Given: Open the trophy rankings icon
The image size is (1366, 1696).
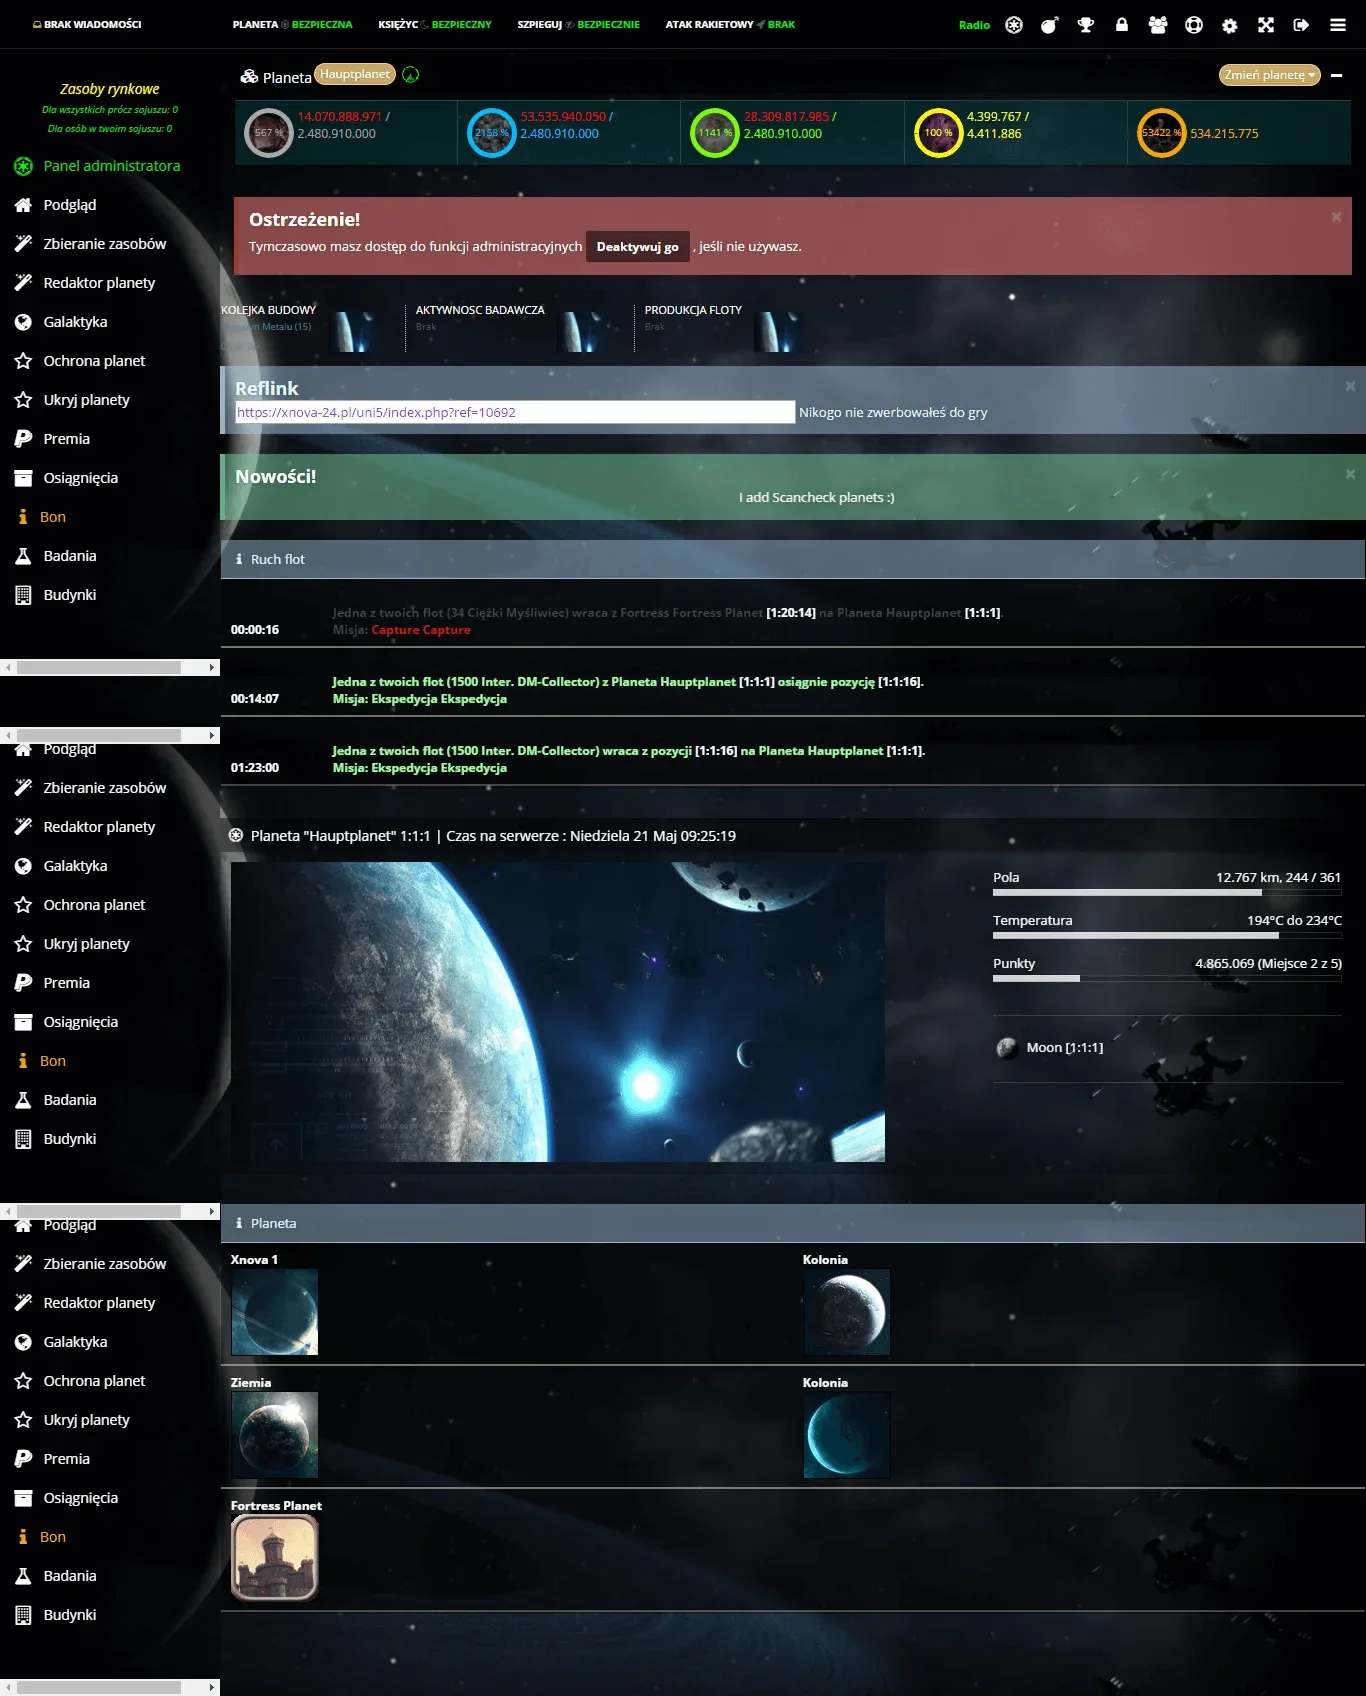Looking at the screenshot, I should (x=1086, y=25).
